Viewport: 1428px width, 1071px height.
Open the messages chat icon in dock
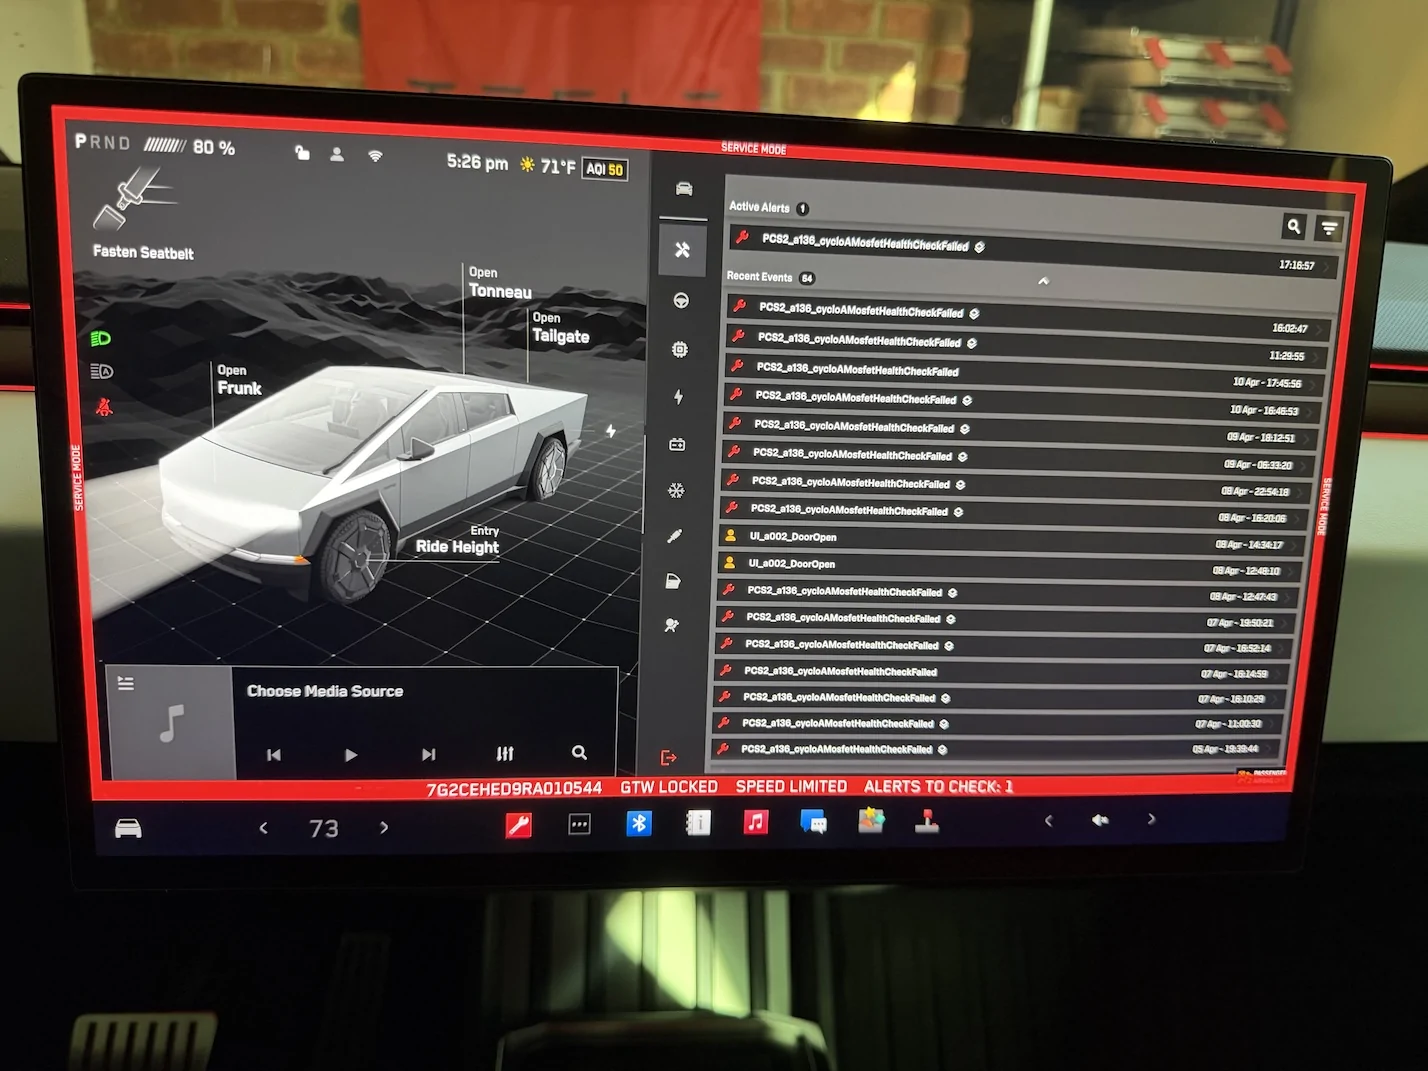(814, 822)
